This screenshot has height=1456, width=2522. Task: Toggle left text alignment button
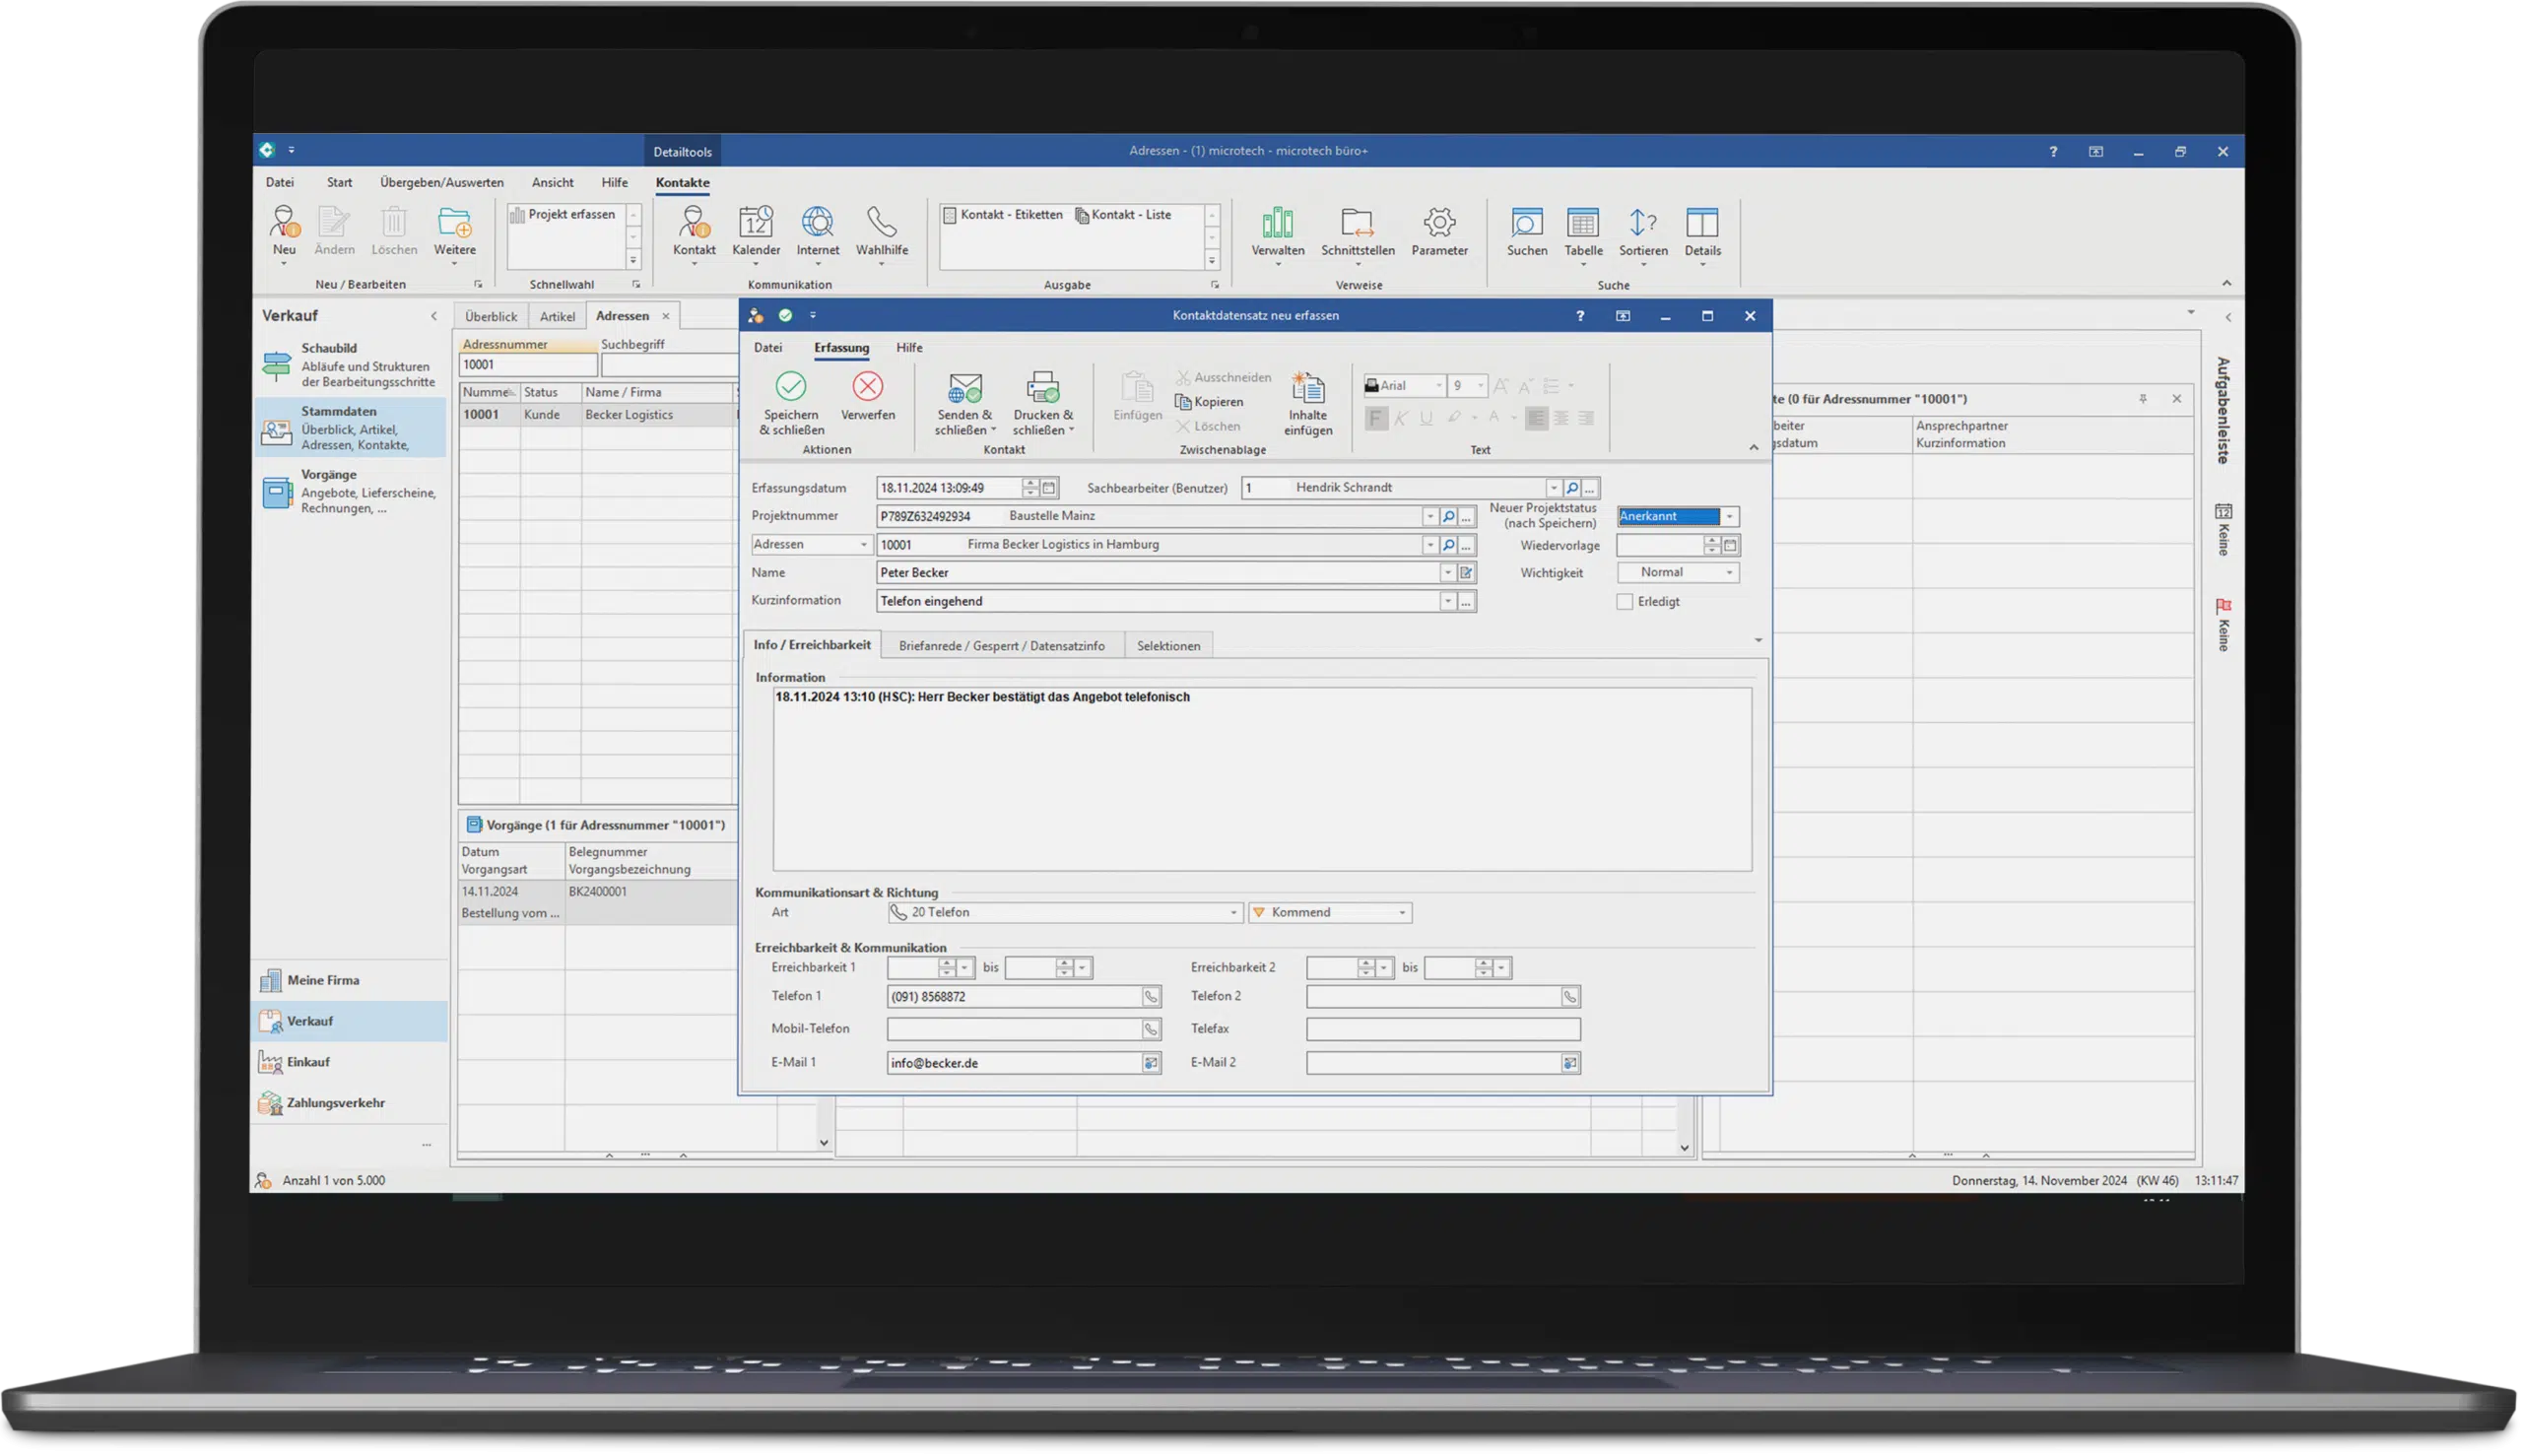(x=1536, y=418)
